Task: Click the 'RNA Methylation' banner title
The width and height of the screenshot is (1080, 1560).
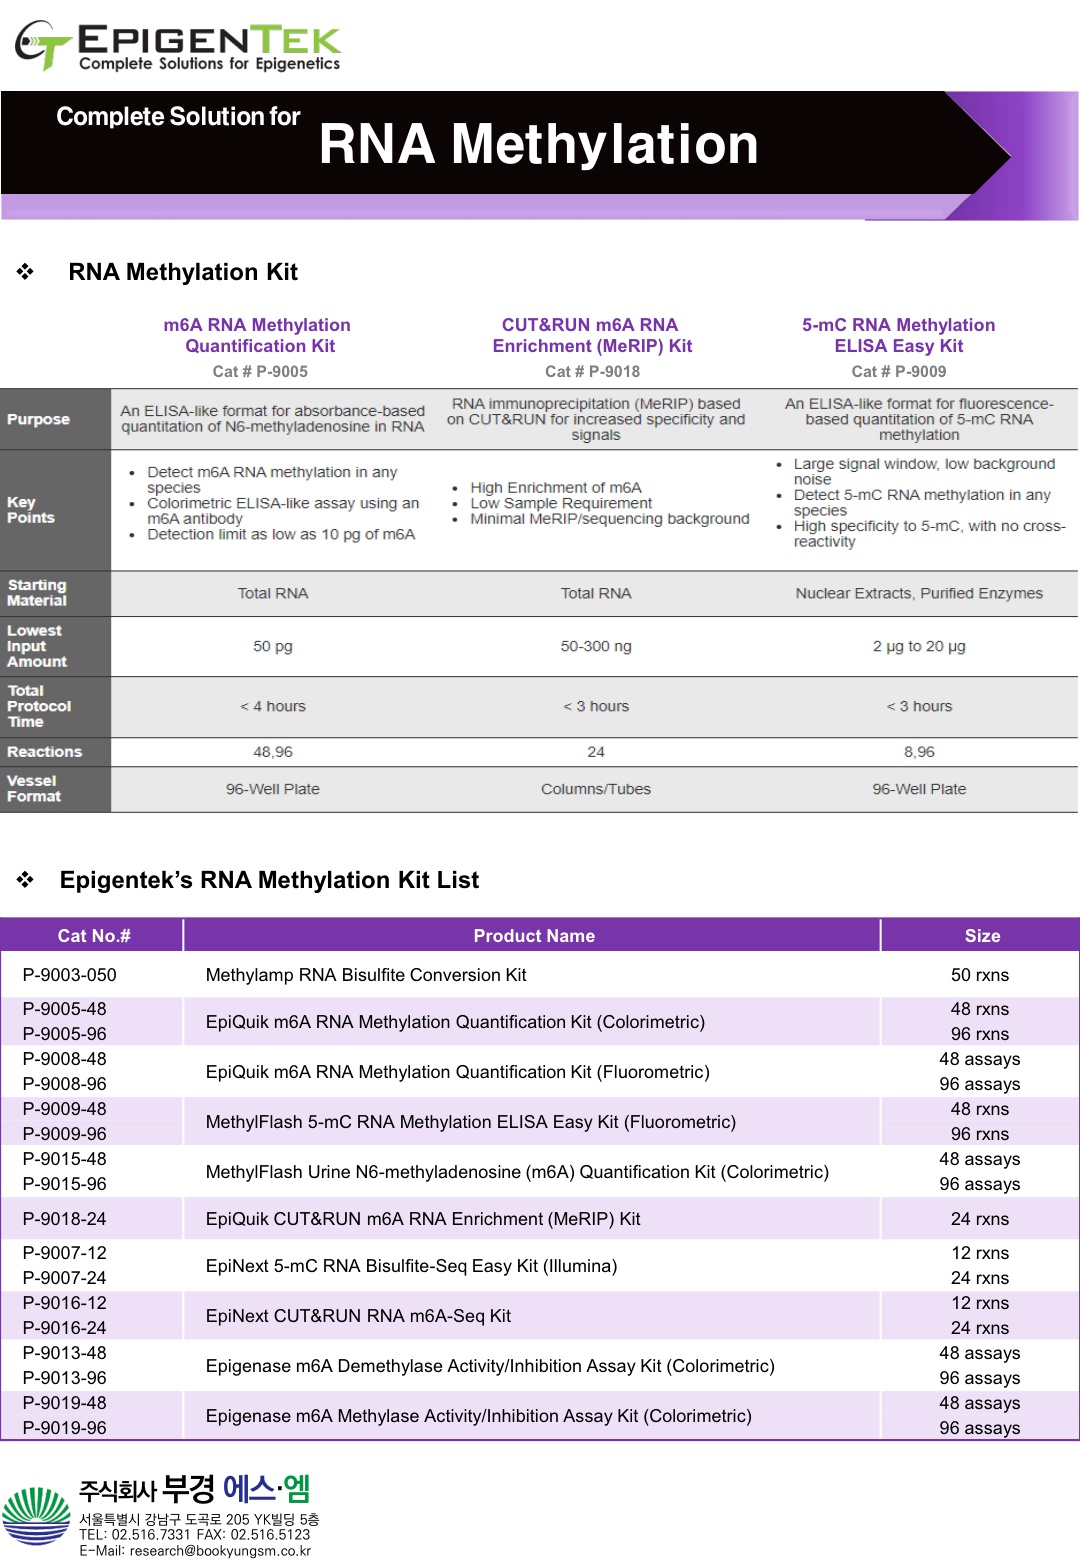Action: [x=539, y=144]
